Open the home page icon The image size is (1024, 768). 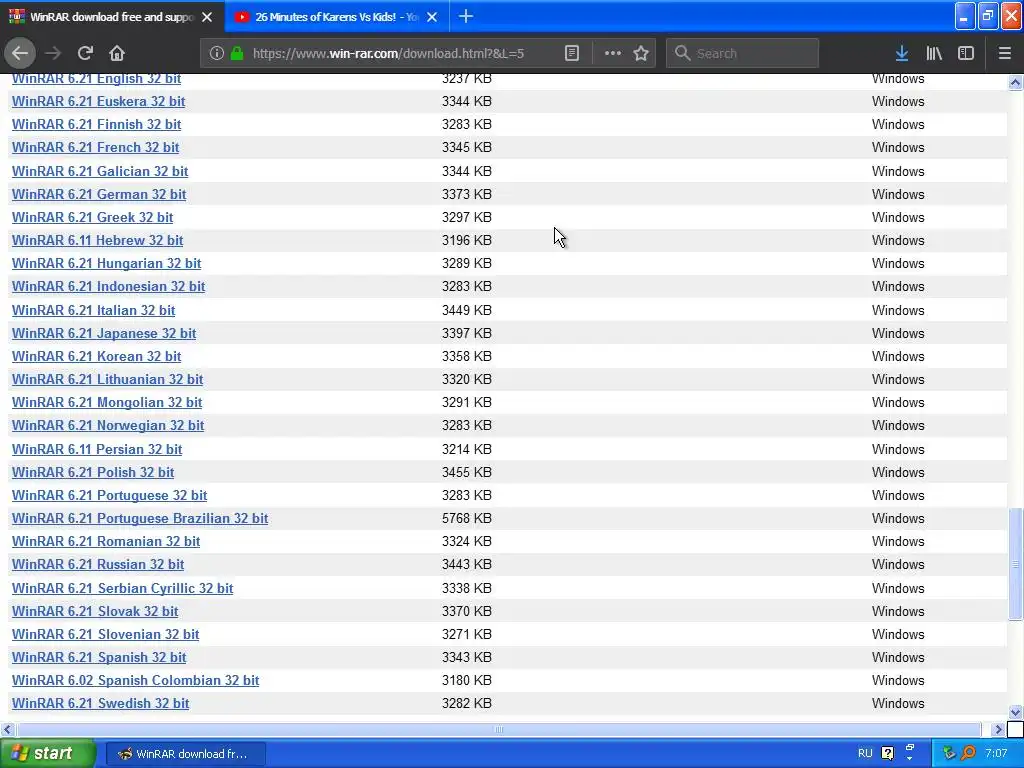tap(117, 53)
